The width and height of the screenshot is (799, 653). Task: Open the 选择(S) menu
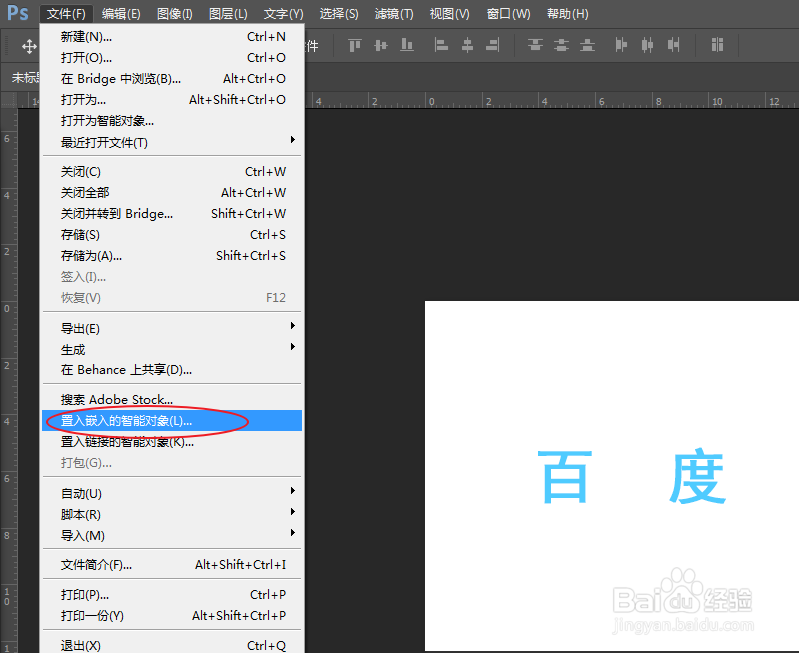point(339,14)
